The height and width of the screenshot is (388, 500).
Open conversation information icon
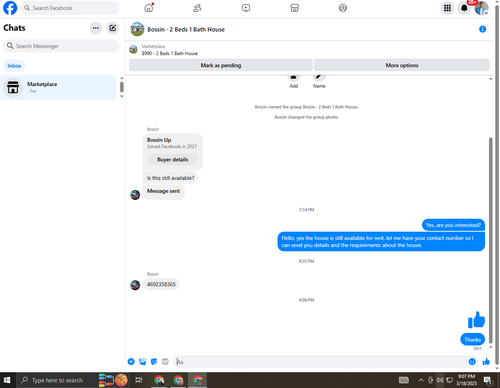pyautogui.click(x=482, y=29)
